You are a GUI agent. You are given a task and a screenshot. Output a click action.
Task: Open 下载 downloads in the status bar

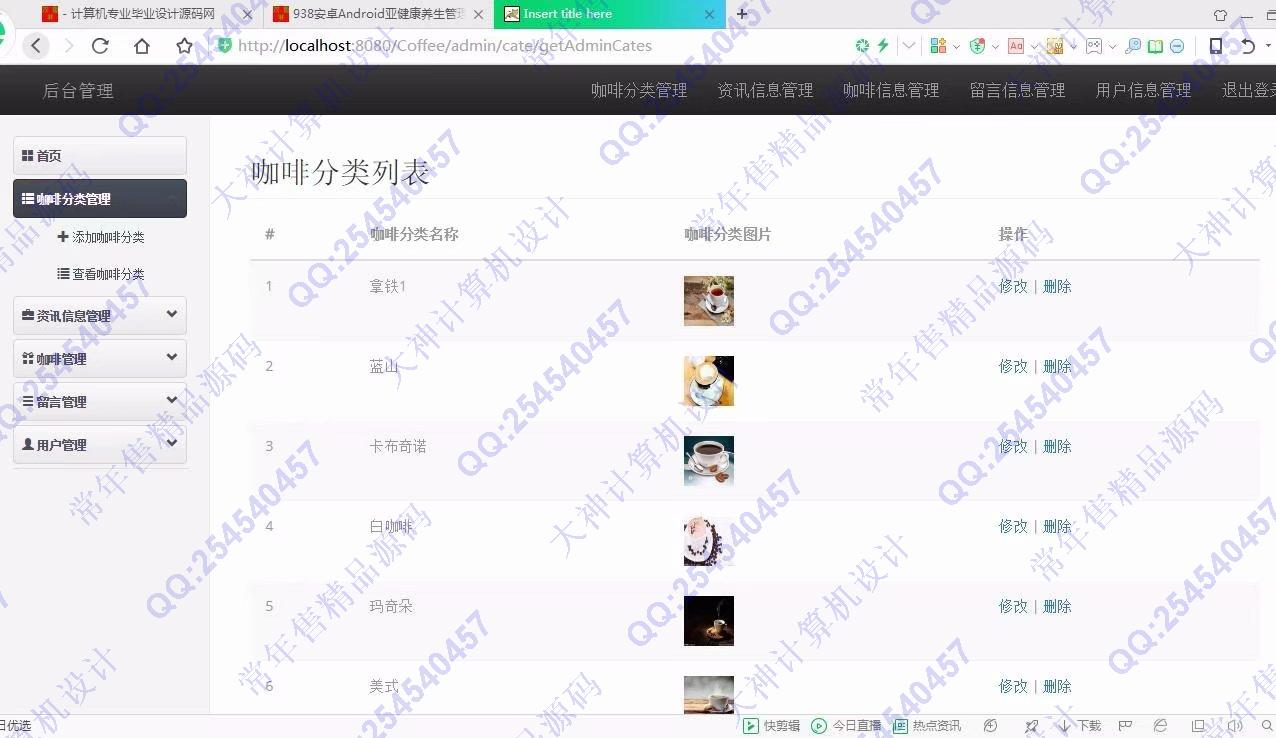(1080, 726)
